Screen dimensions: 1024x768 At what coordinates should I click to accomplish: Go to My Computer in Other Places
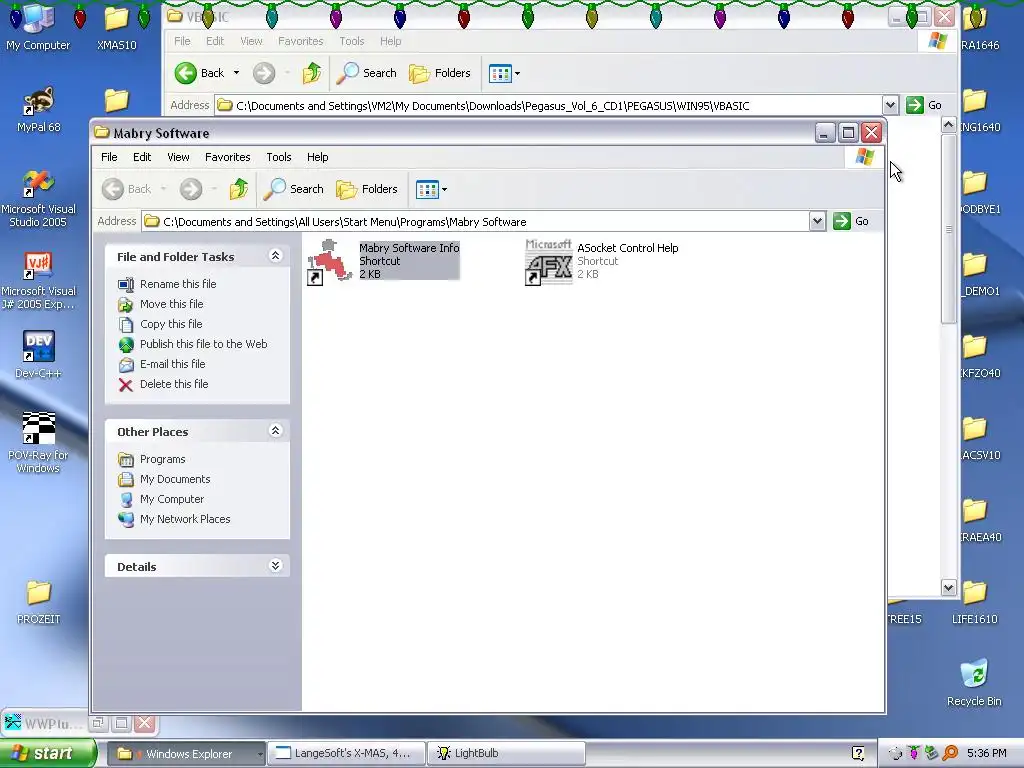point(172,499)
